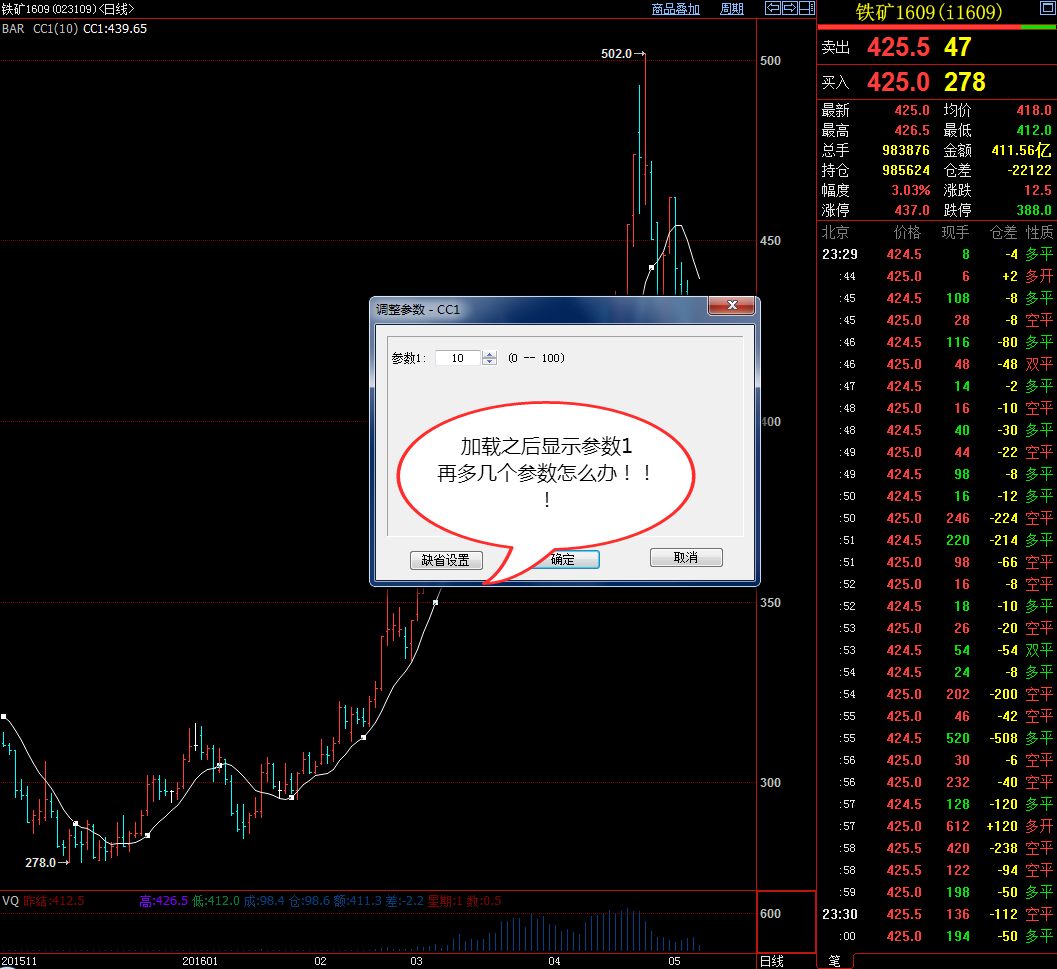Image resolution: width=1057 pixels, height=969 pixels.
Task: Click the left-arrow chart scroll icon
Action: 772,9
